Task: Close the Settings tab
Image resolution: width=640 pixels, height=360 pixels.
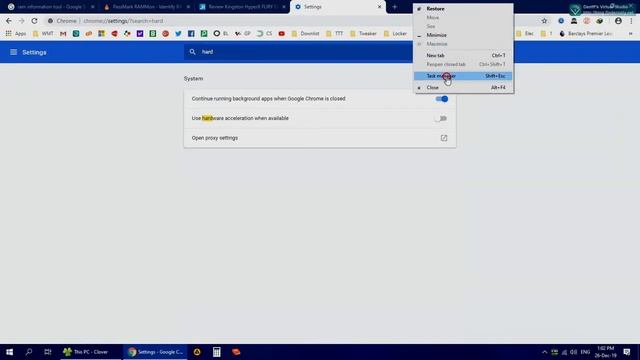Action: coord(379,7)
